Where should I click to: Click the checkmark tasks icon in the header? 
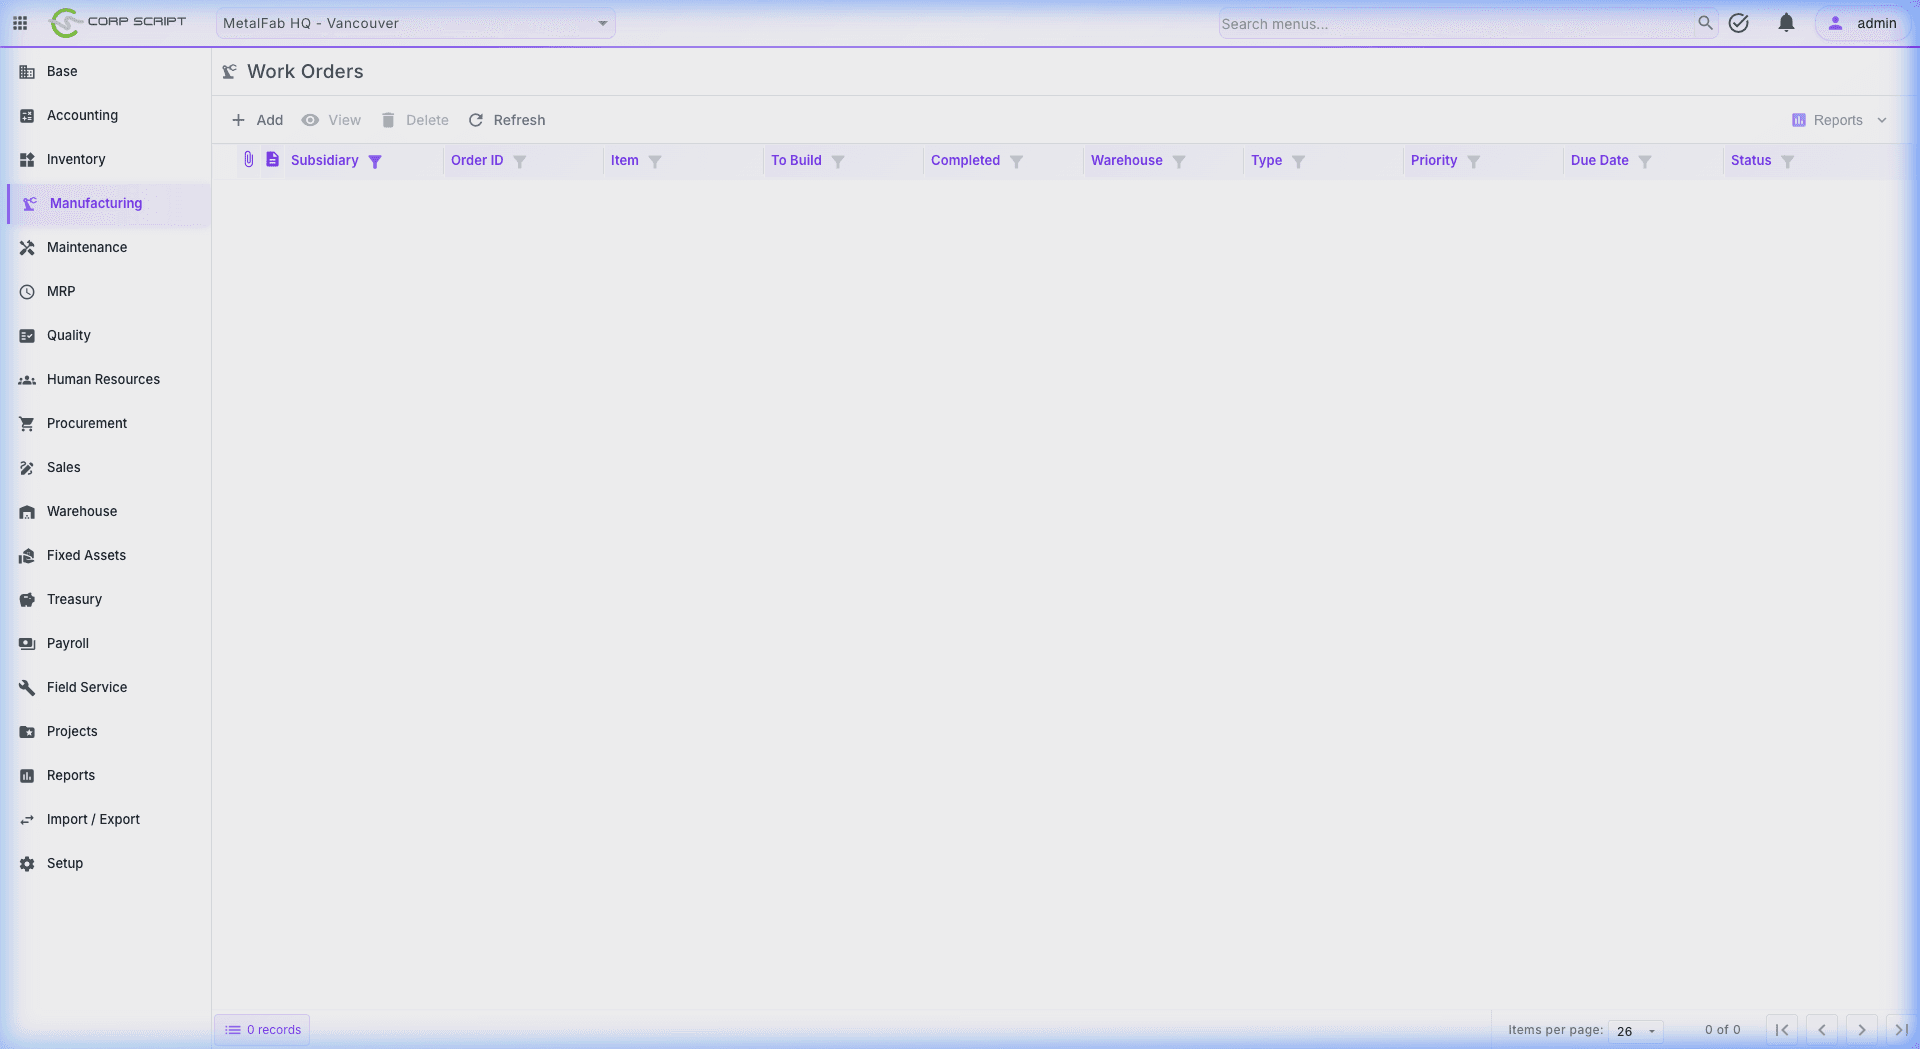pyautogui.click(x=1739, y=23)
